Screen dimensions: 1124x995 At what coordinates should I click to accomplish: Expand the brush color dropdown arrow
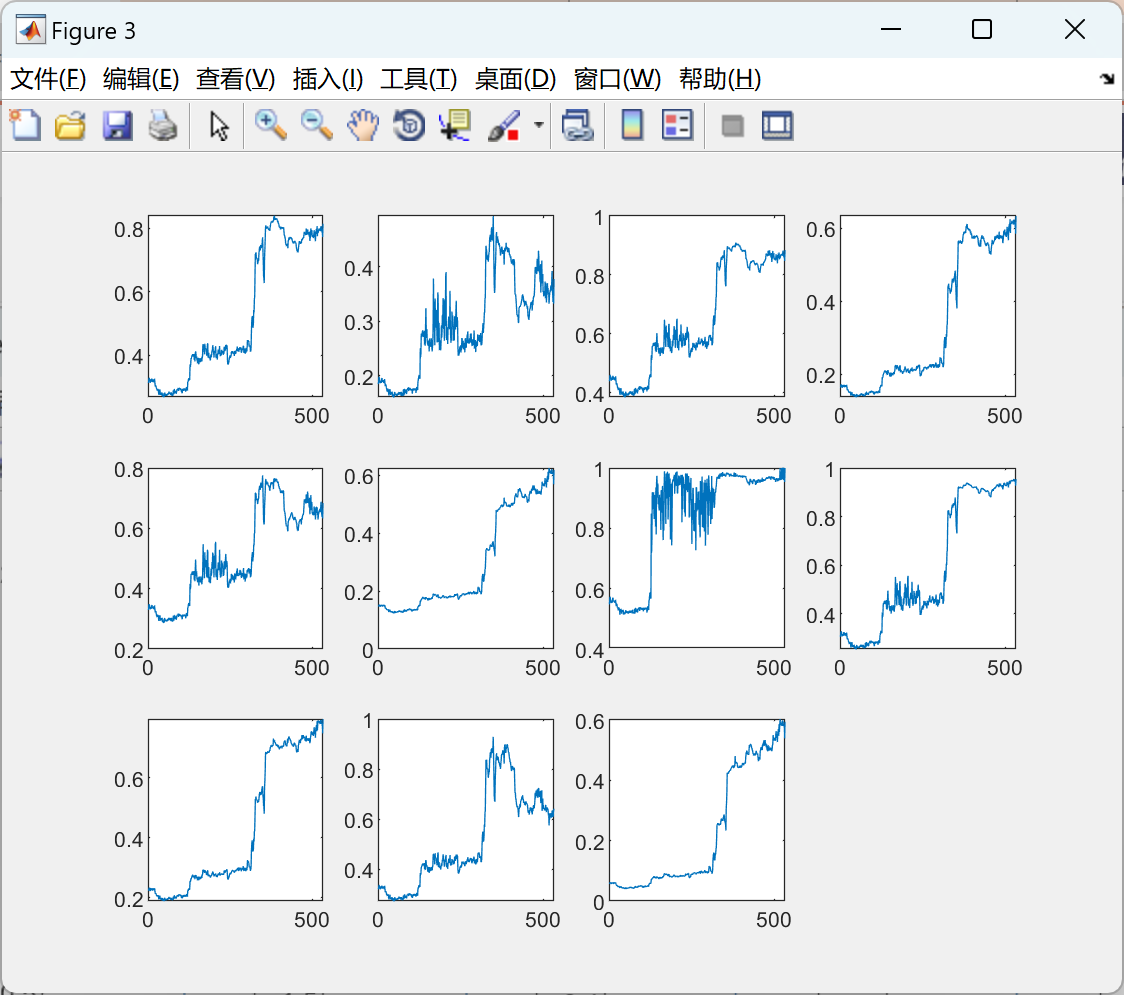tap(538, 125)
